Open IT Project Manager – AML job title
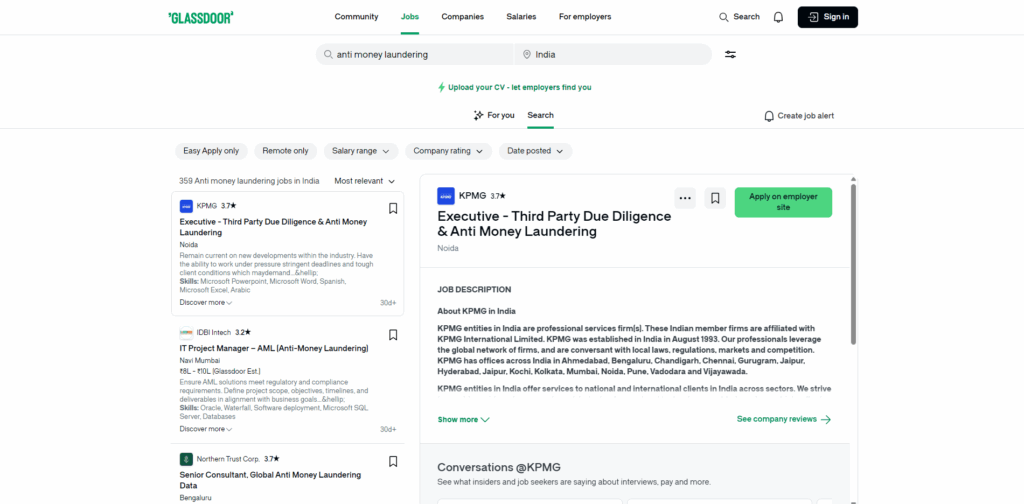 [x=274, y=349]
